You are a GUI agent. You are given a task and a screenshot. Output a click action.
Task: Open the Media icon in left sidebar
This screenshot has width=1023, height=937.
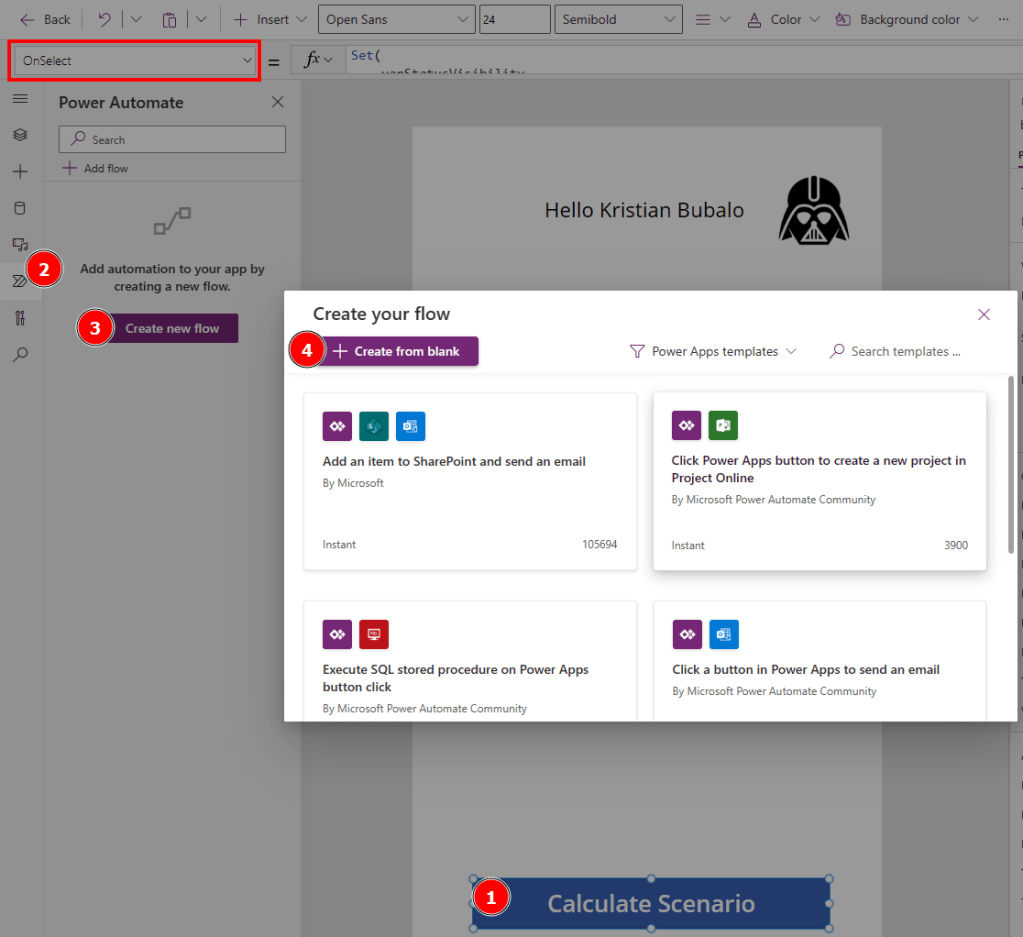point(20,244)
